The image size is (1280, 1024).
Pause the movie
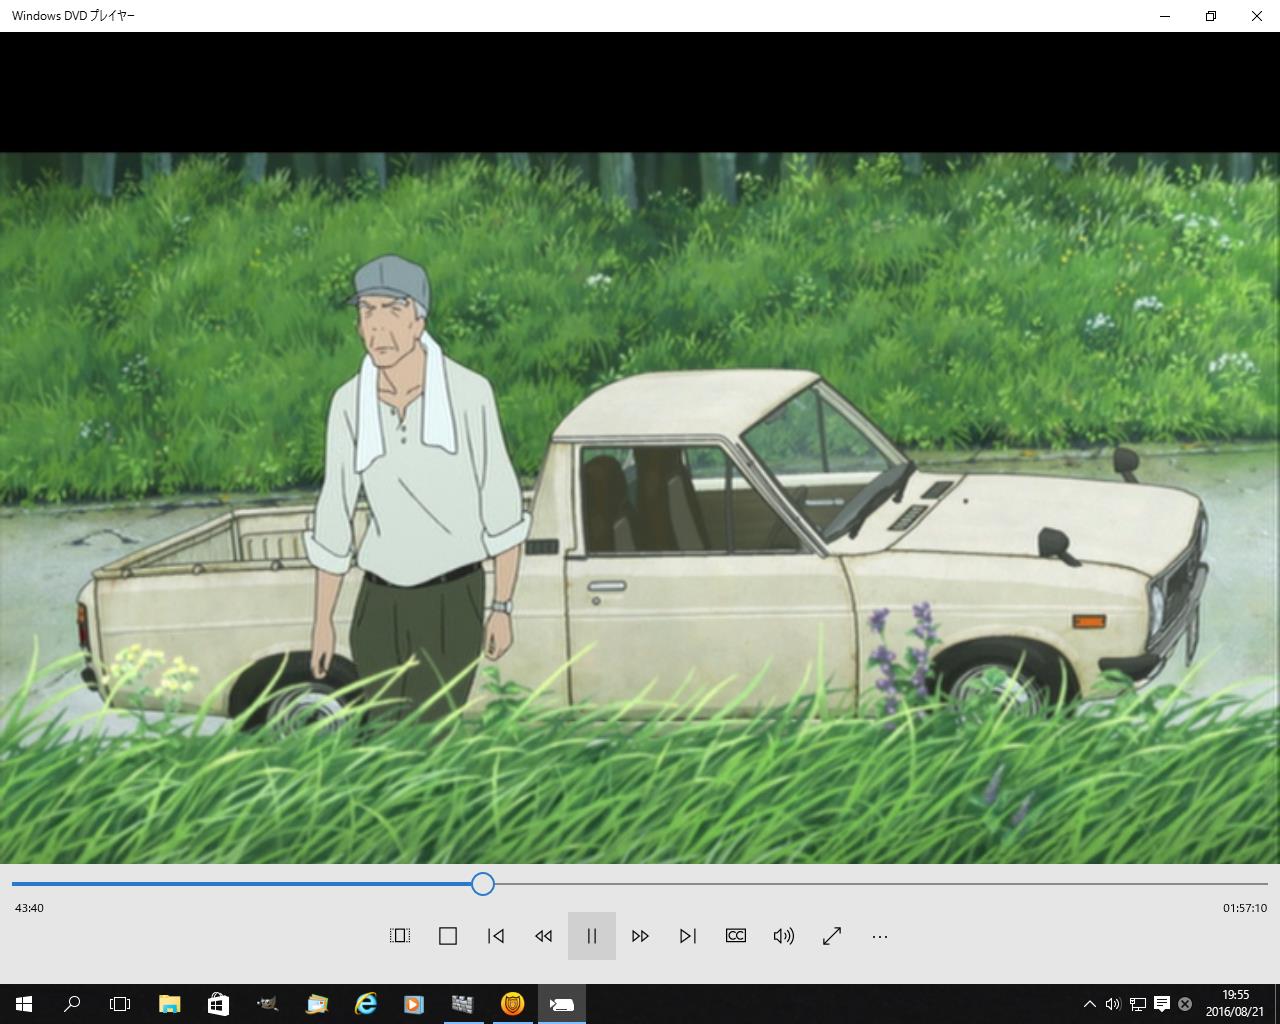tap(592, 936)
